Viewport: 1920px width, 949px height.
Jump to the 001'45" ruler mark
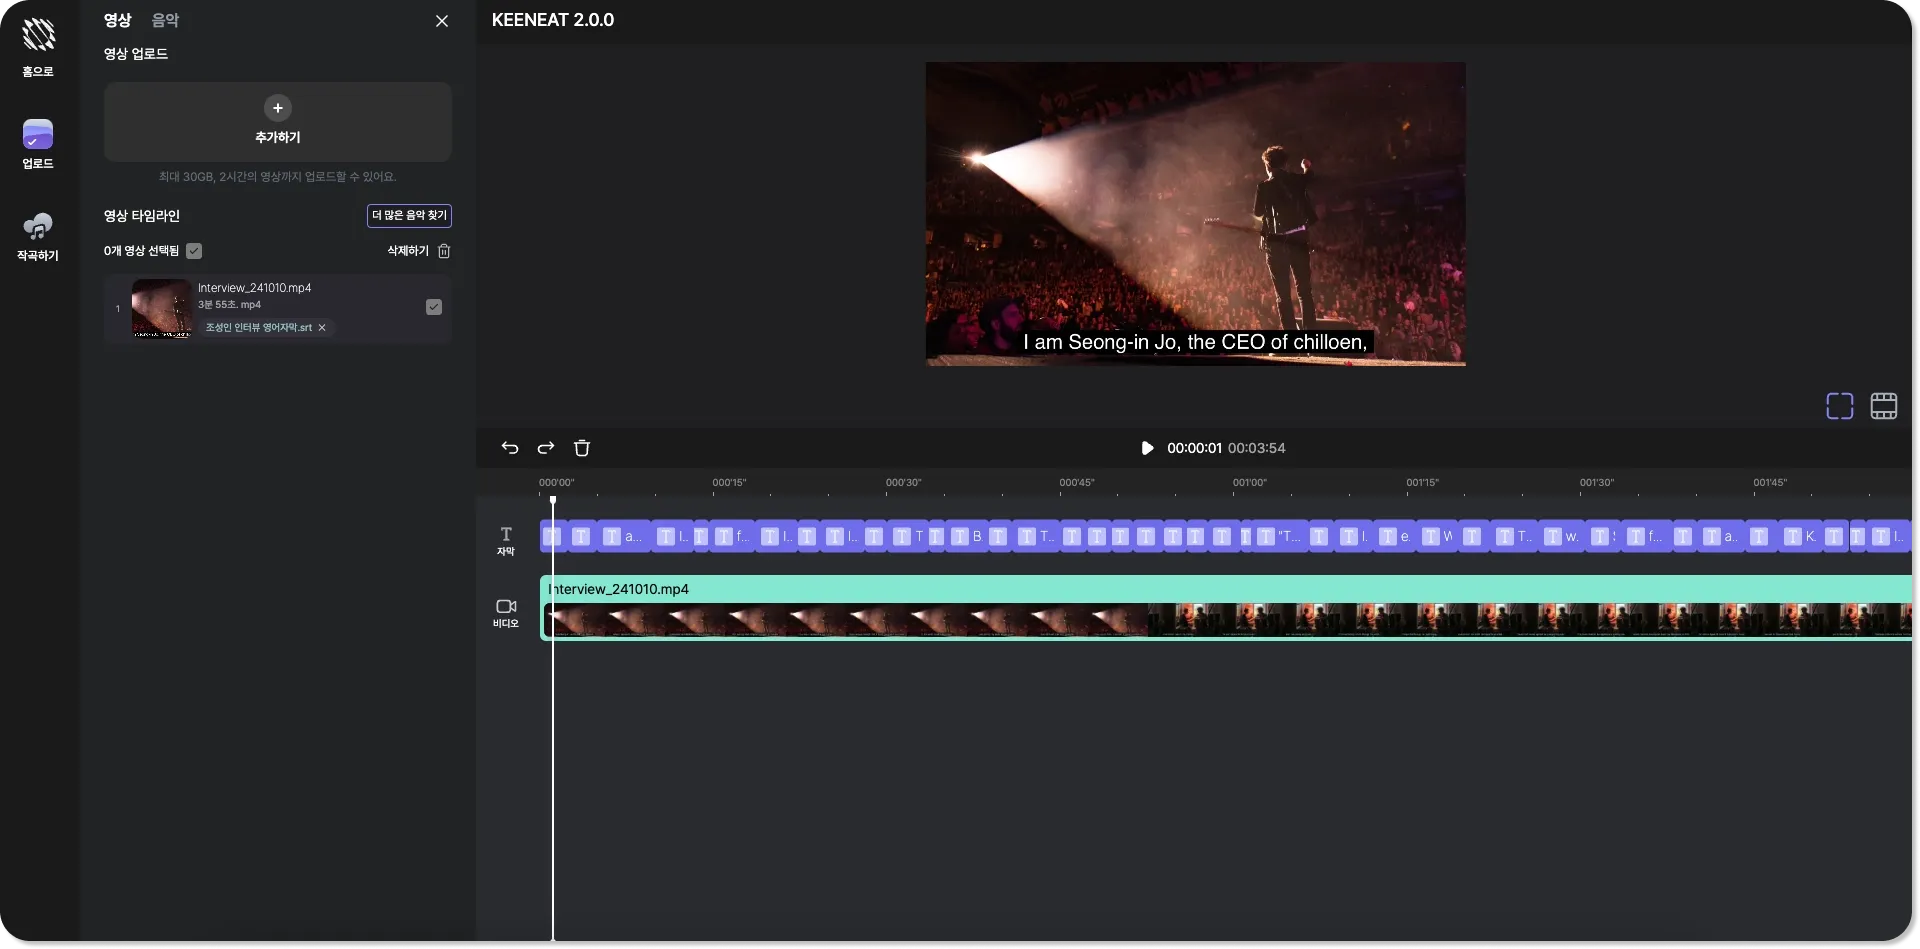click(1770, 483)
